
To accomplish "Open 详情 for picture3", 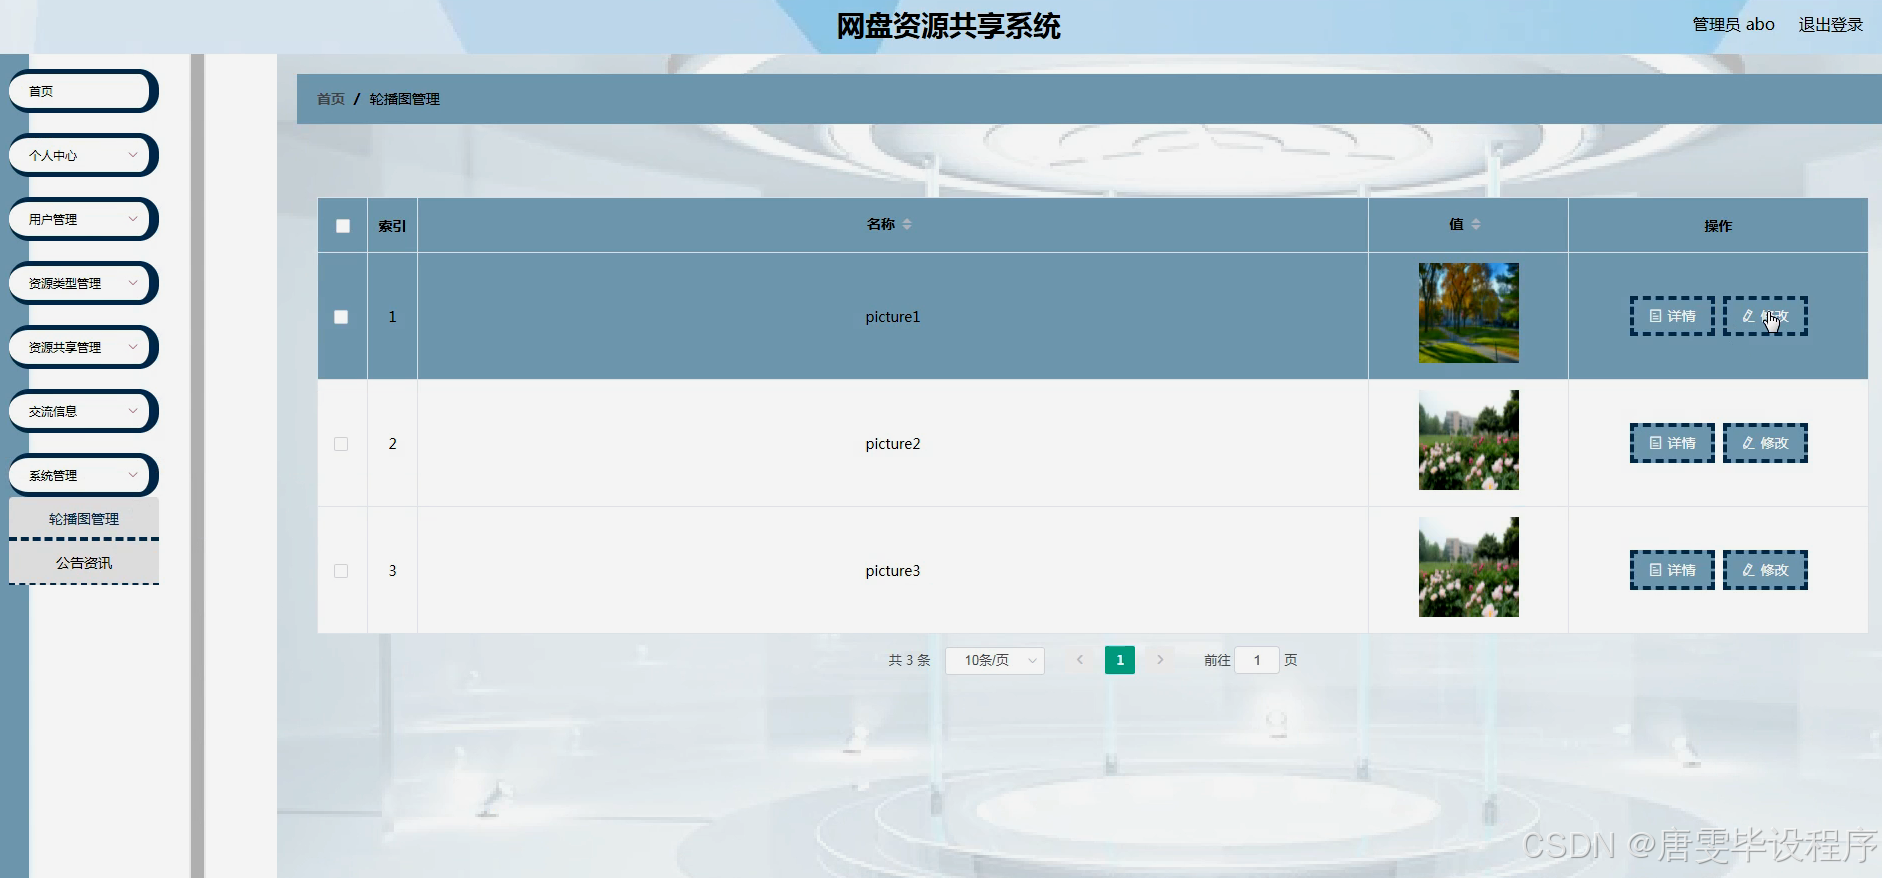I will coord(1672,570).
